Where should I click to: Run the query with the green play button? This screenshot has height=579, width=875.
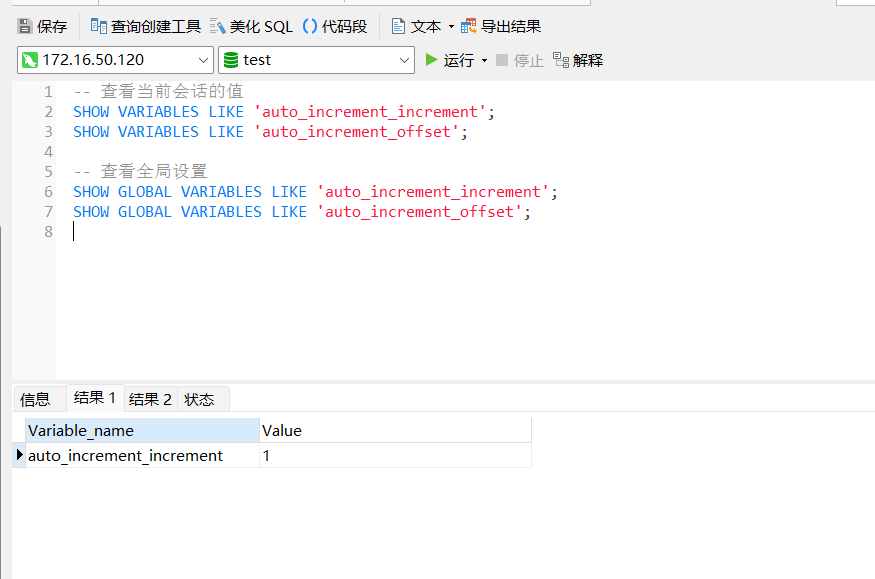pos(432,60)
